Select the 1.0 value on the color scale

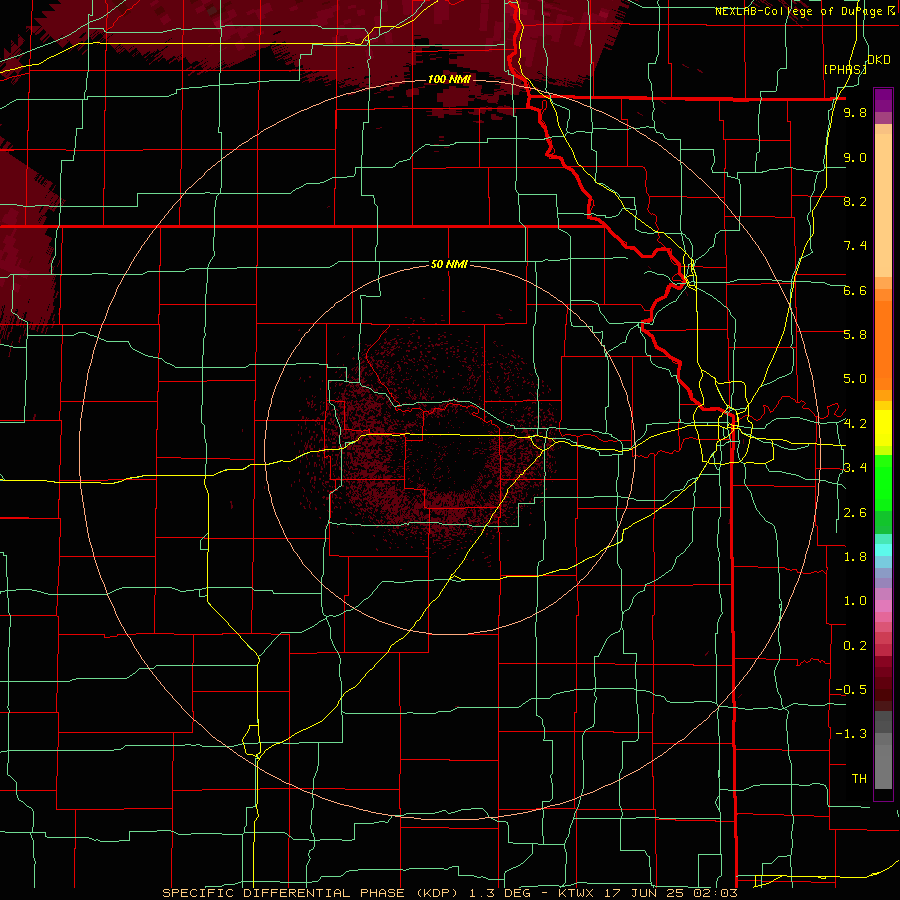tap(855, 601)
